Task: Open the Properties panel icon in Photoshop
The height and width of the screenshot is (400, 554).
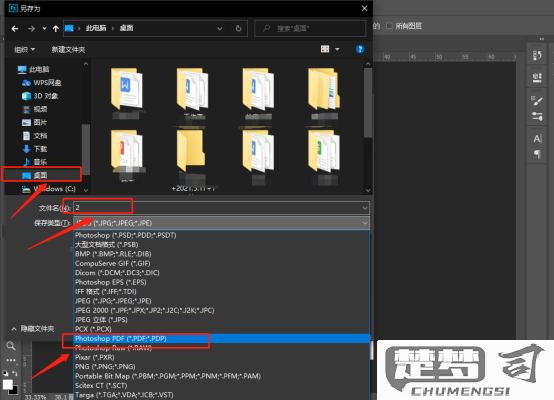Action: click(537, 77)
